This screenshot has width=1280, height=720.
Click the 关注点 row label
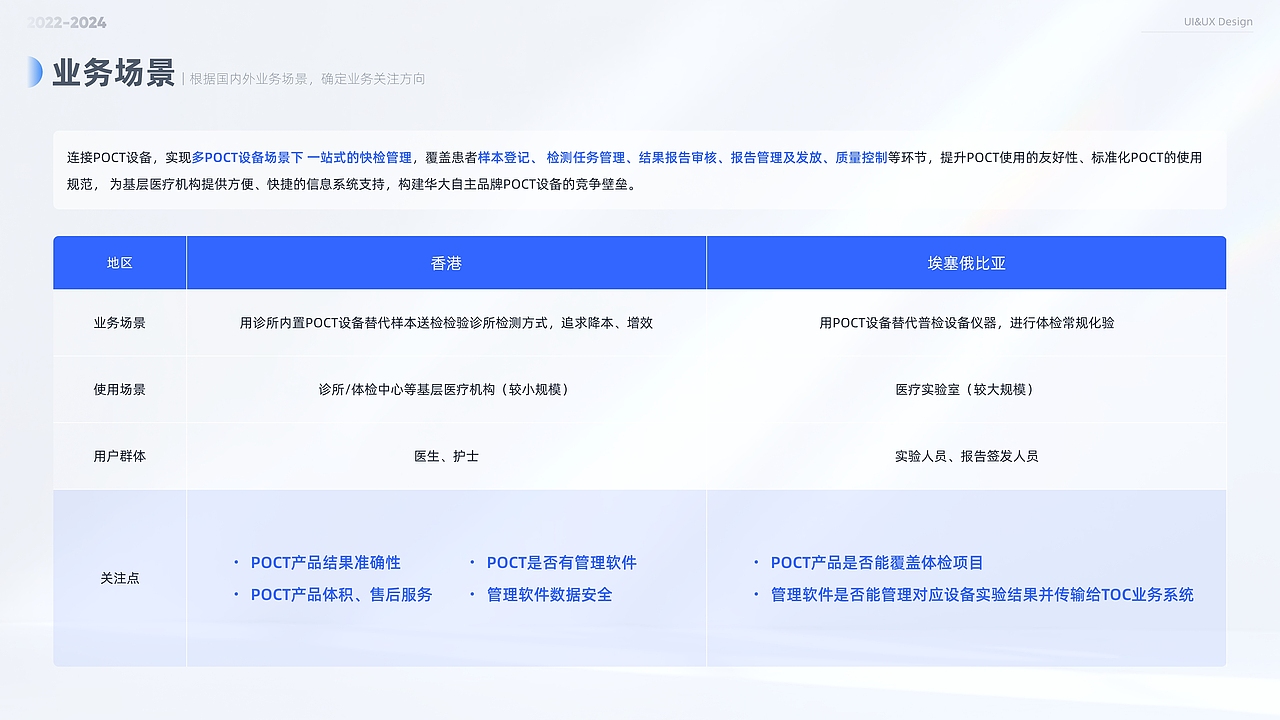119,578
